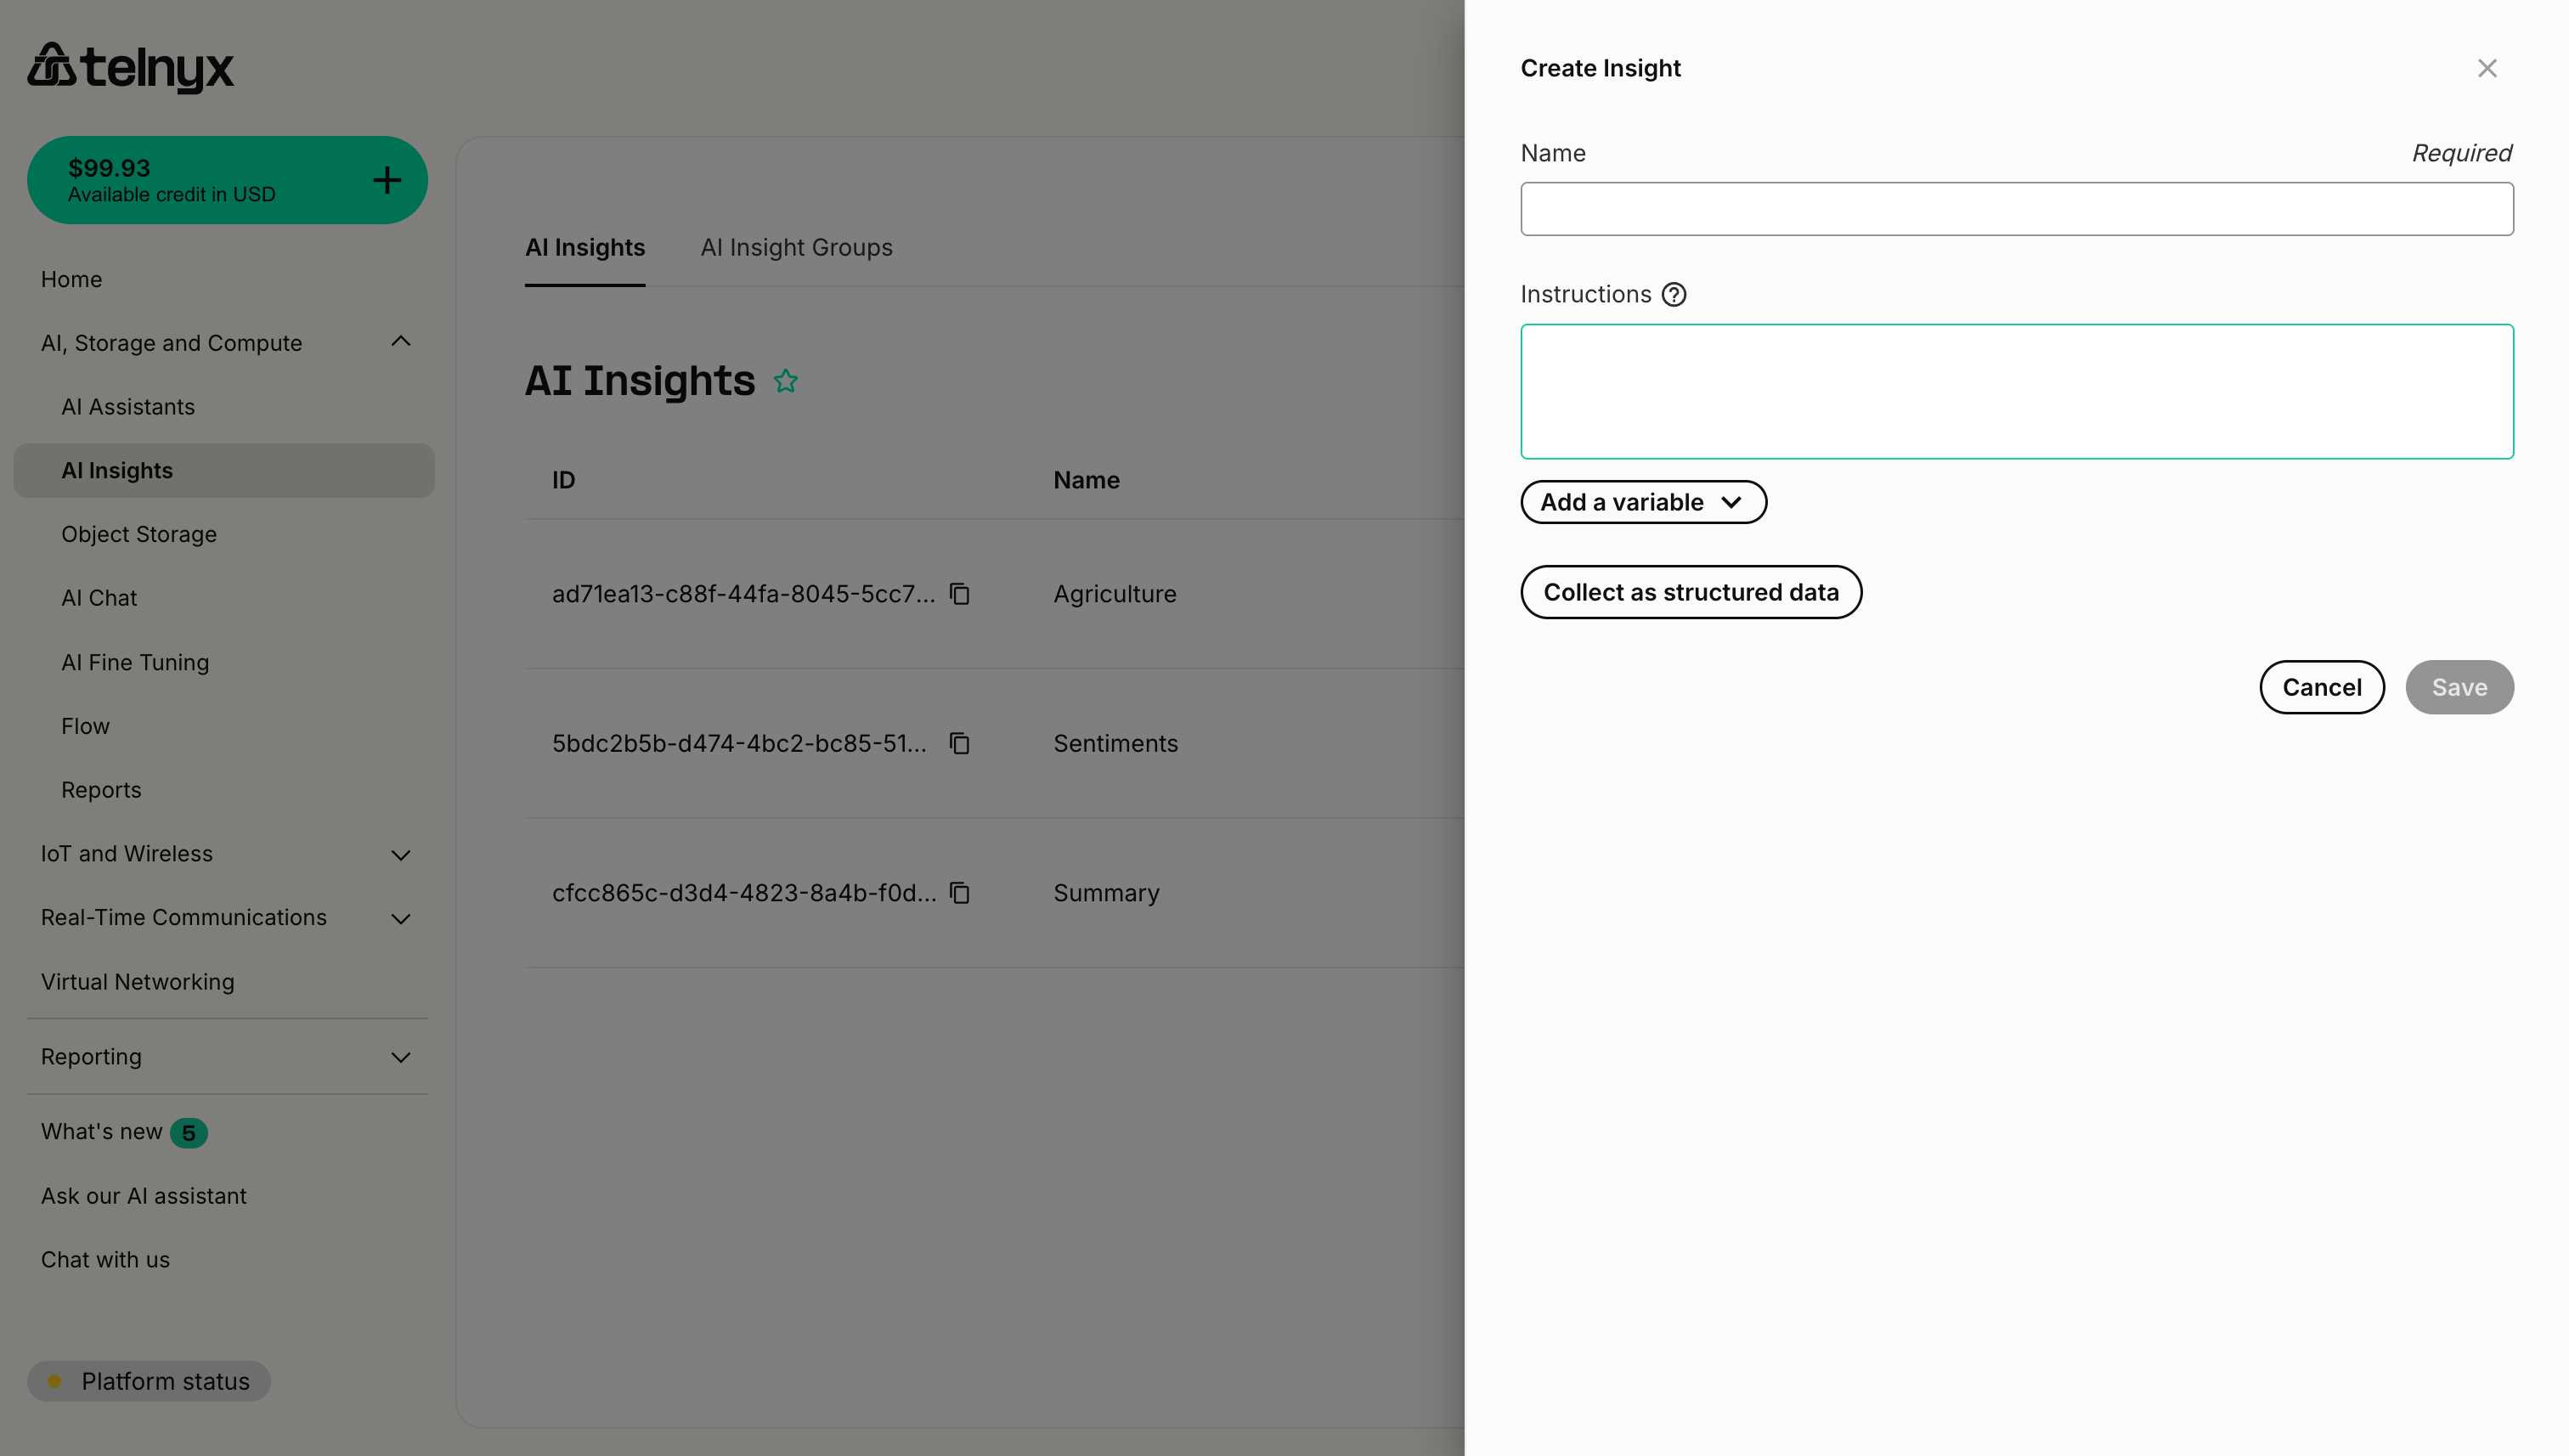The image size is (2569, 1456).
Task: Expand the Reporting section
Action: [401, 1057]
